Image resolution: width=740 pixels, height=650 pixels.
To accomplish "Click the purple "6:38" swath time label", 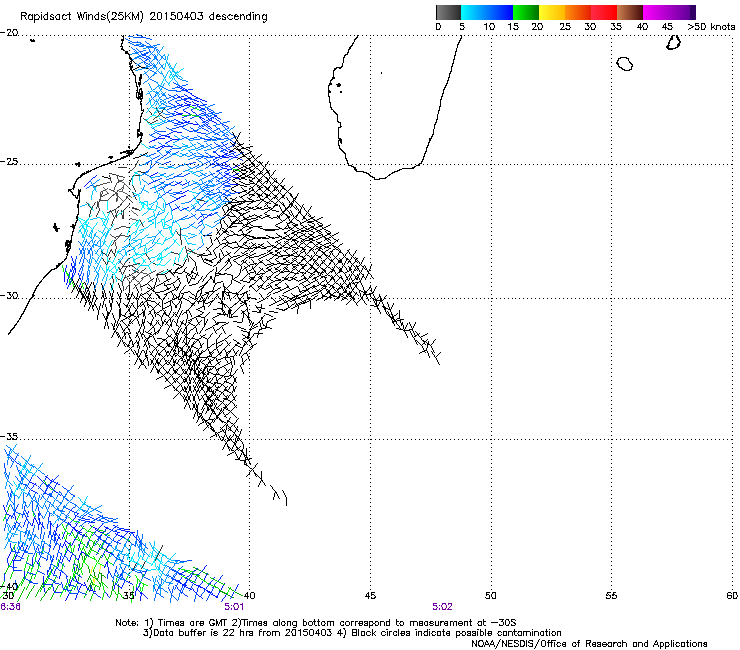I will 10,607.
